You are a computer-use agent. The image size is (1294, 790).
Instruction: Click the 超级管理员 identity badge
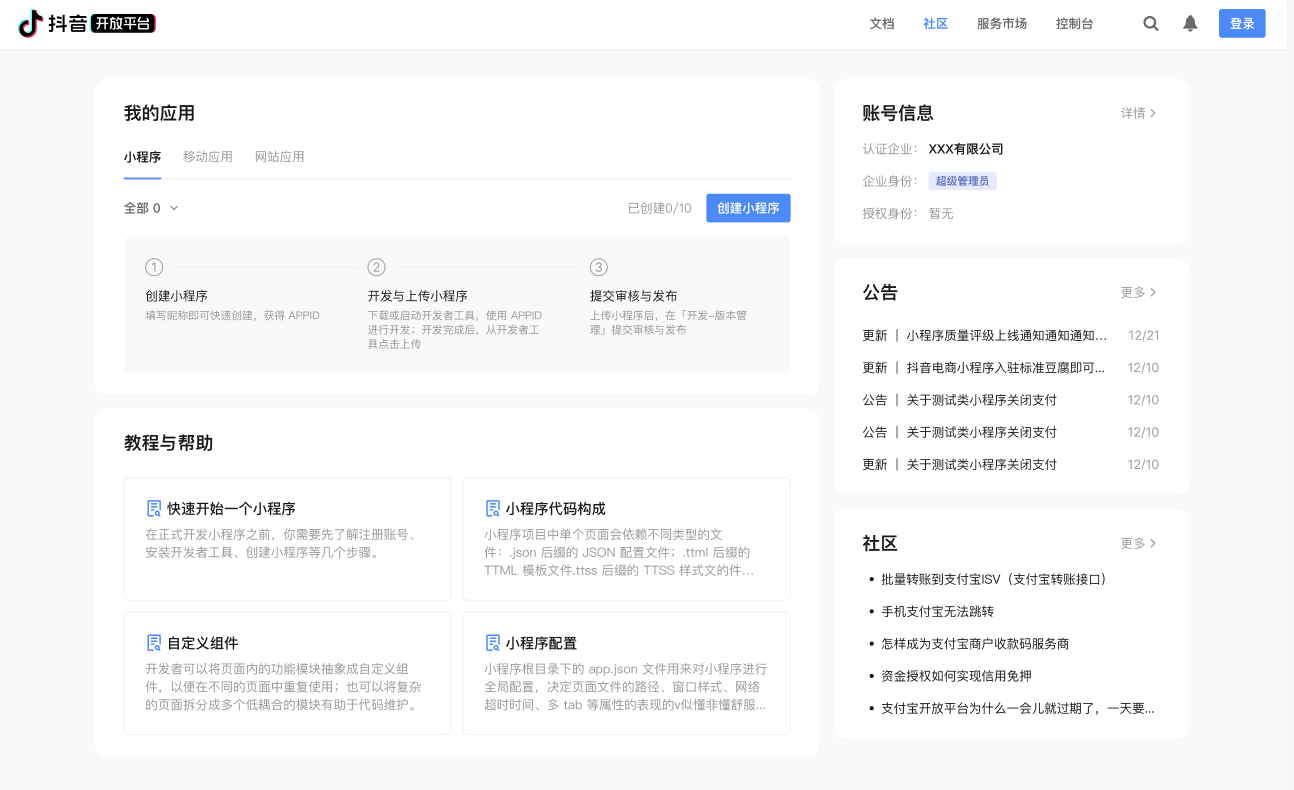pos(962,181)
